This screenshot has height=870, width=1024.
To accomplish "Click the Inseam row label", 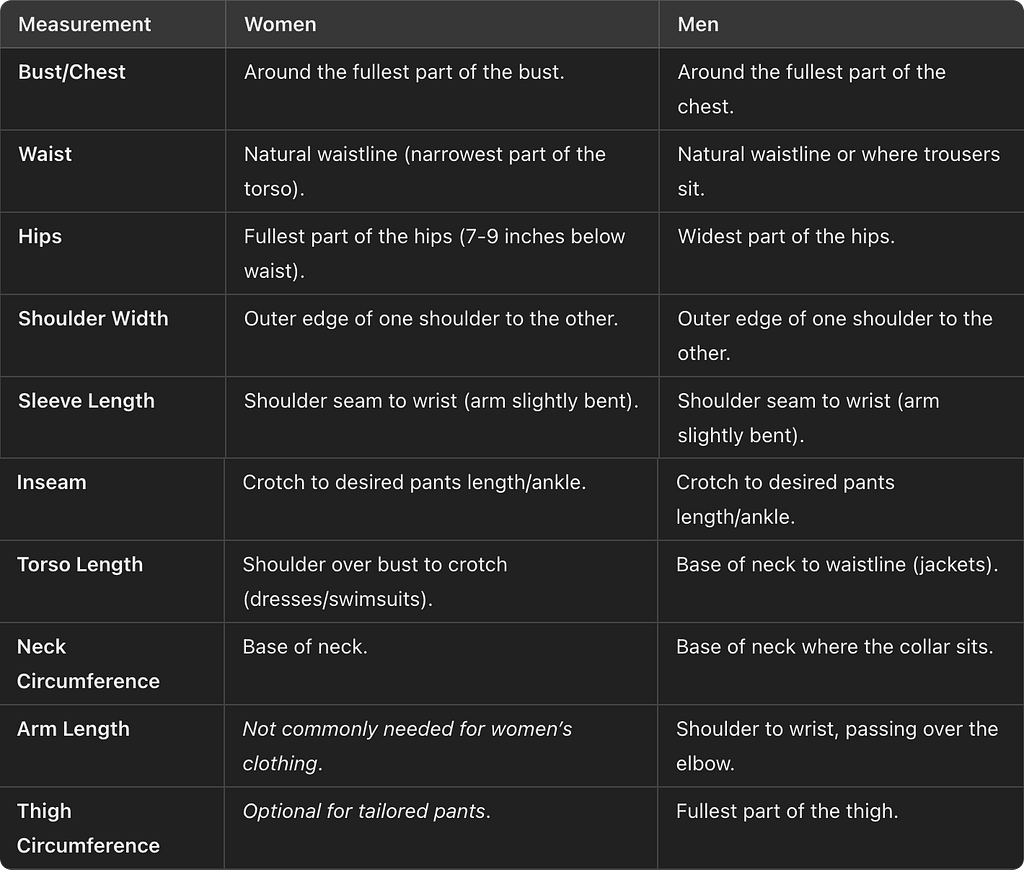I will click(x=52, y=483).
